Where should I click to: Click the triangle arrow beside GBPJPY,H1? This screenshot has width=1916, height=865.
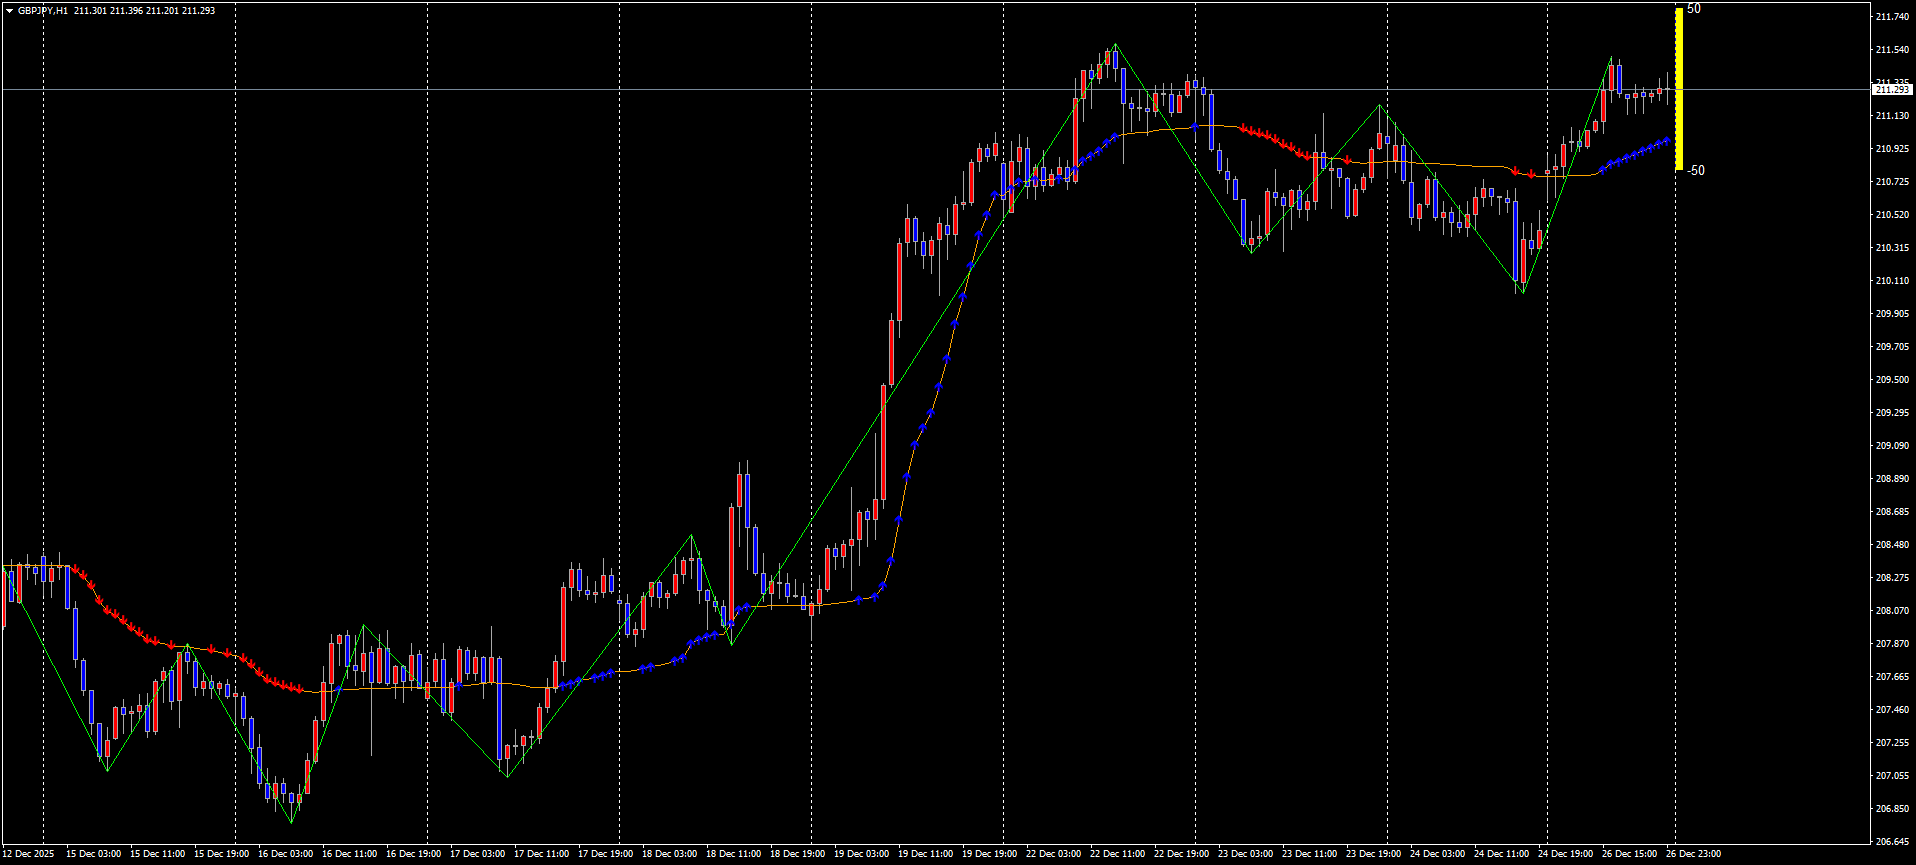point(9,11)
